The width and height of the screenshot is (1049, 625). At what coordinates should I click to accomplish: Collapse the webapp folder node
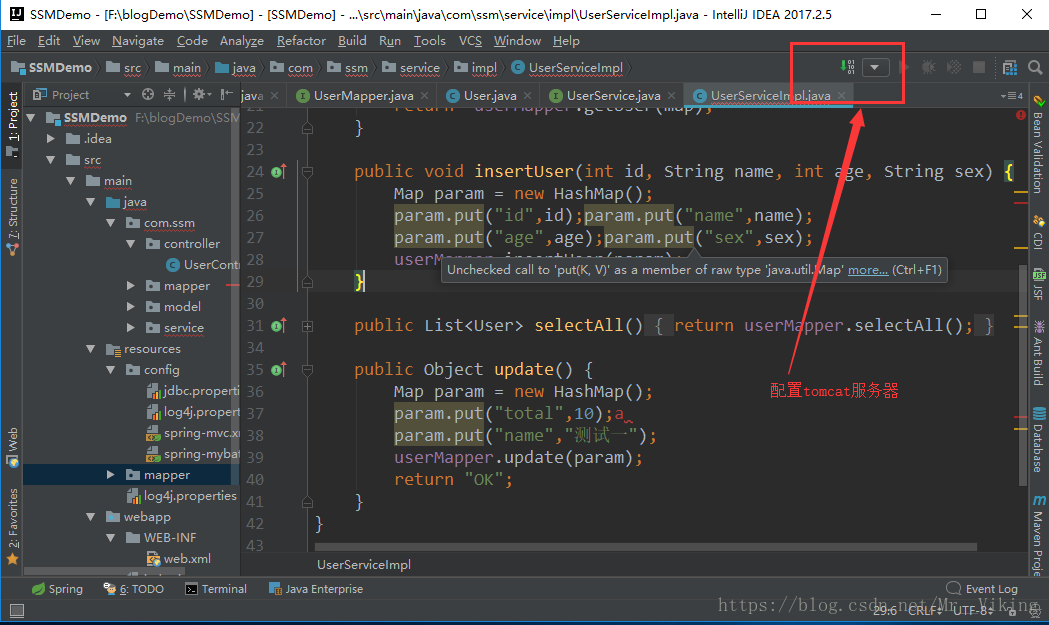[91, 517]
